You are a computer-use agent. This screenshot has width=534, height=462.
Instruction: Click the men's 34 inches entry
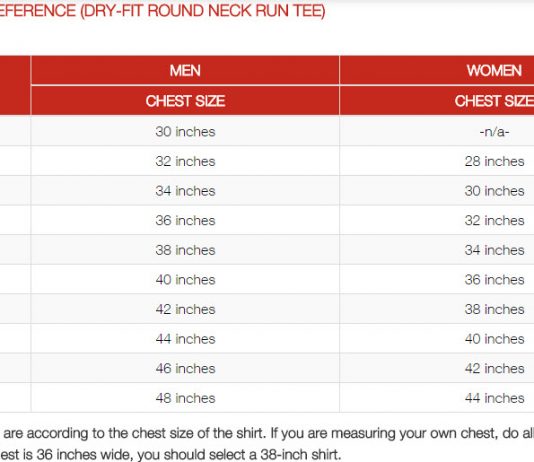point(185,191)
